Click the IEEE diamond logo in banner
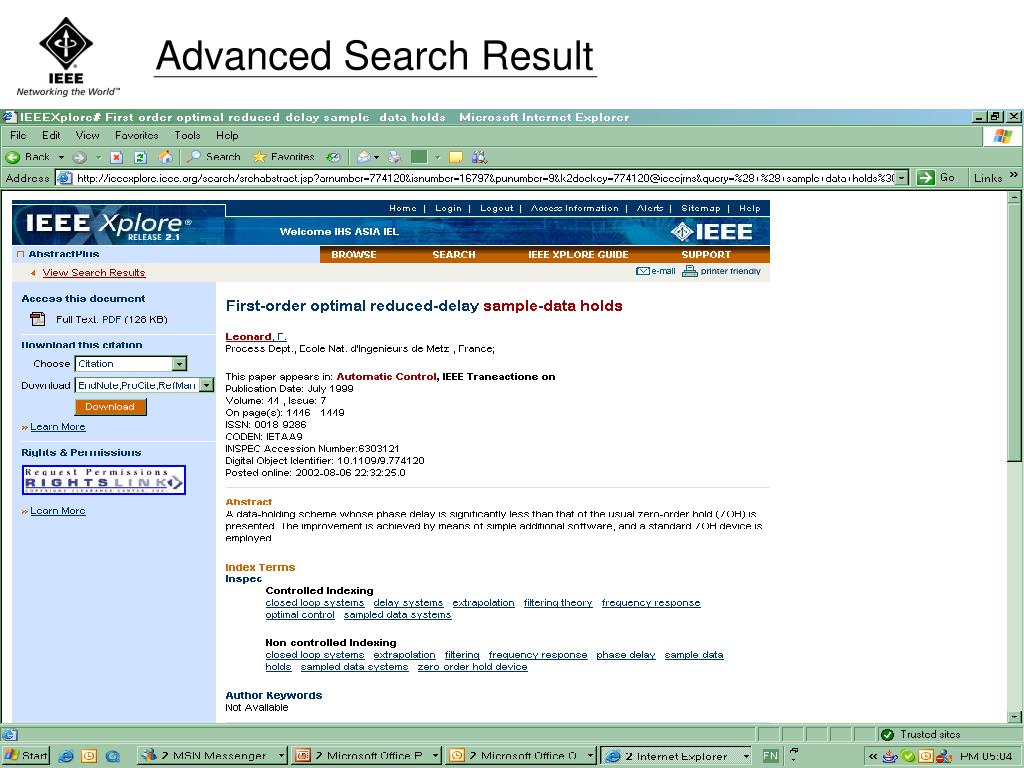The image size is (1024, 768). [682, 231]
